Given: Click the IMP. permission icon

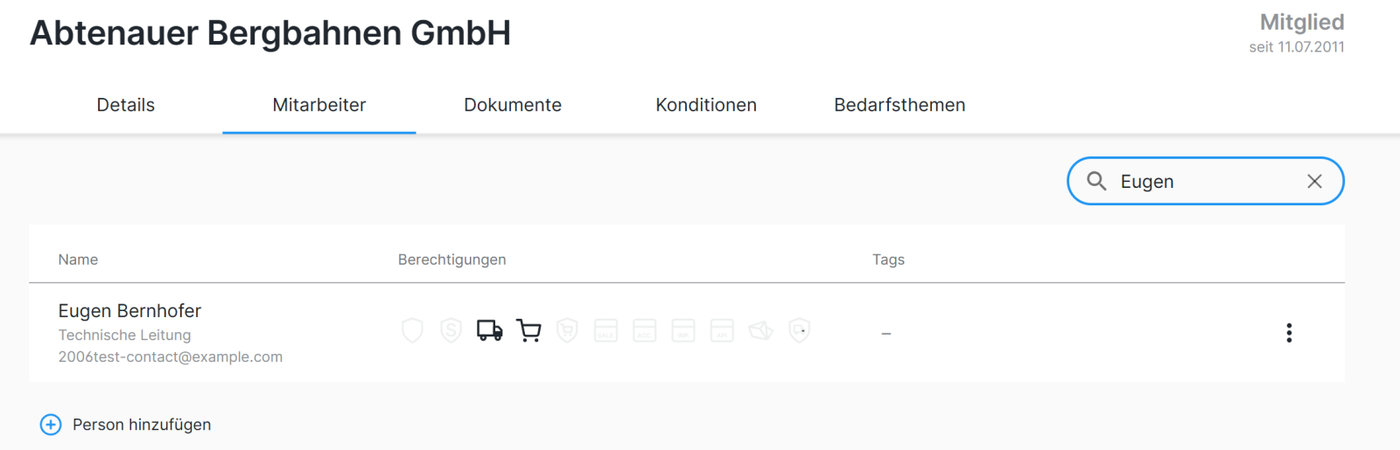Looking at the screenshot, I should 683,330.
